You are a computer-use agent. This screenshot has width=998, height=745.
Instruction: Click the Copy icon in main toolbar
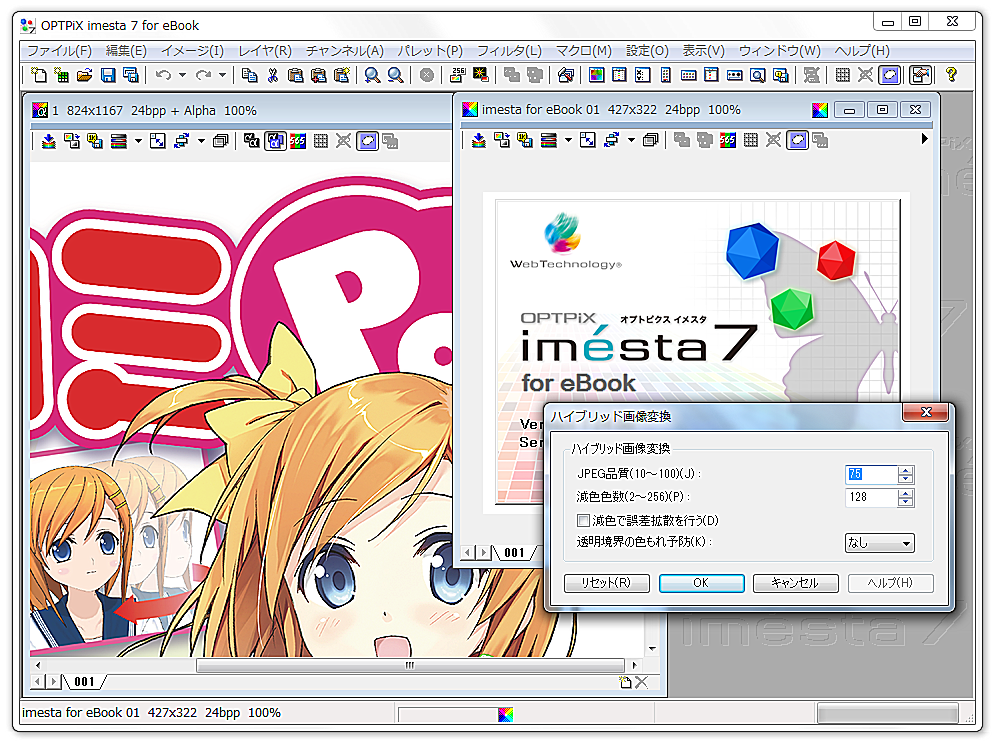coord(250,75)
